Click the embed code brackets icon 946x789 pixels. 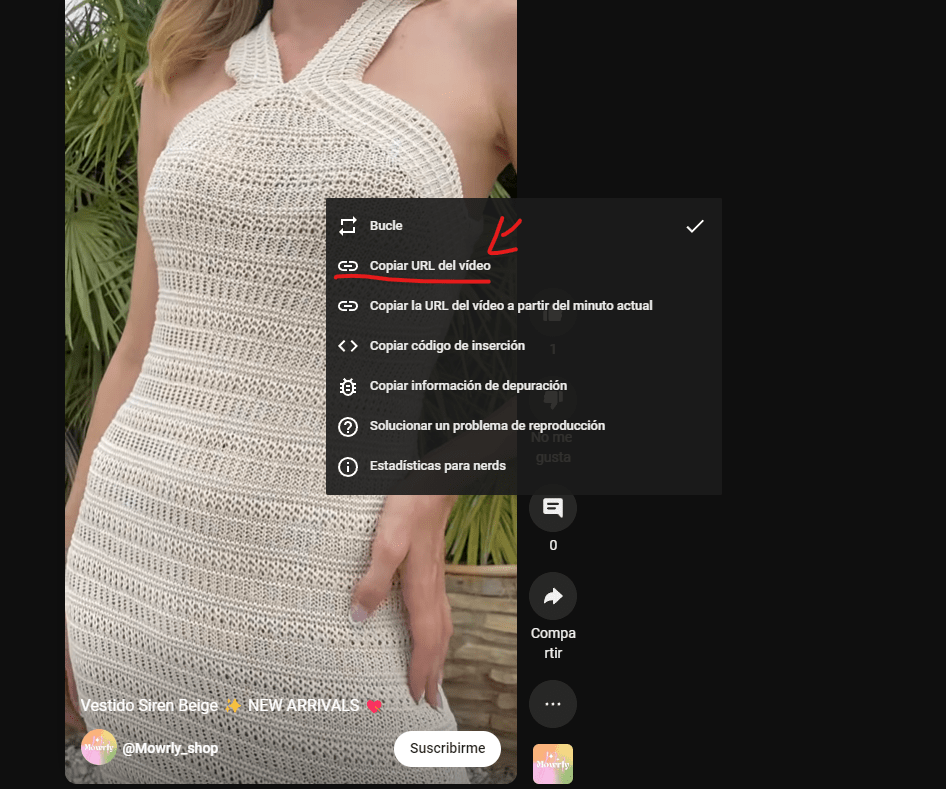pyautogui.click(x=348, y=346)
